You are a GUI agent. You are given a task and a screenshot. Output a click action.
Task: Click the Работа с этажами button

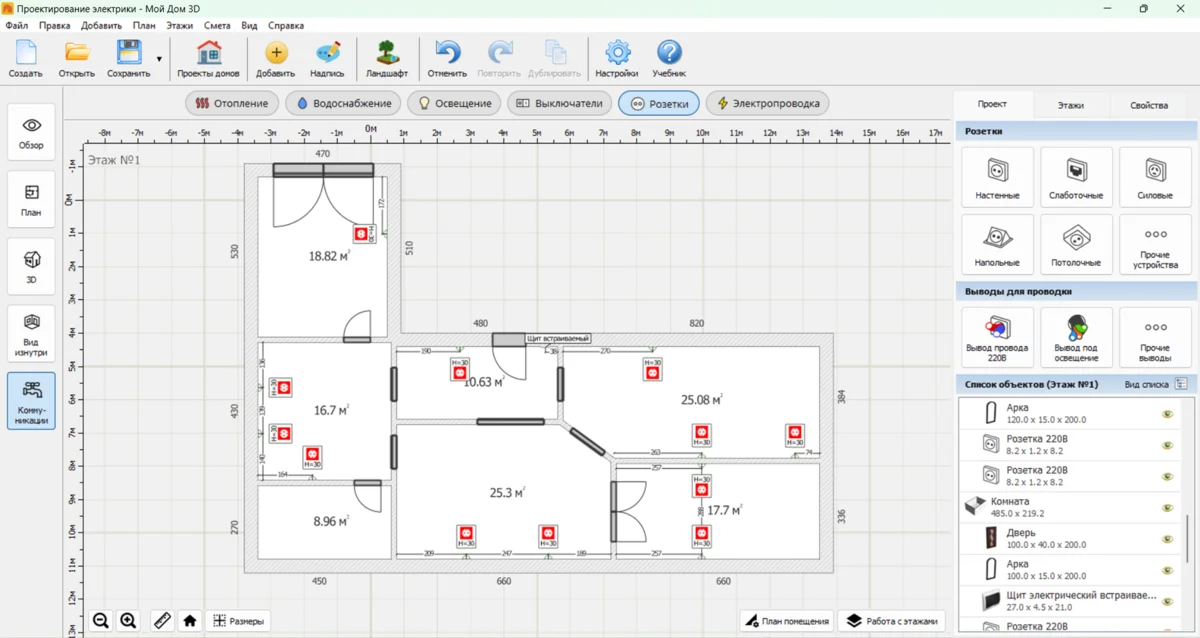(892, 621)
